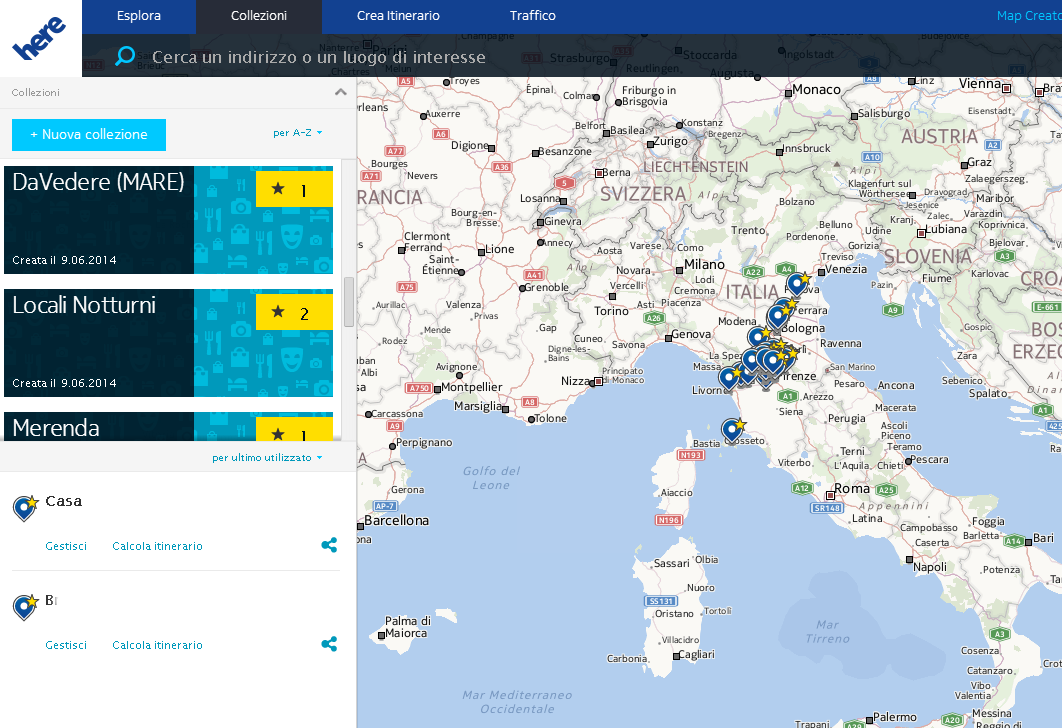
Task: Open the share icon for Casa
Action: 329,545
